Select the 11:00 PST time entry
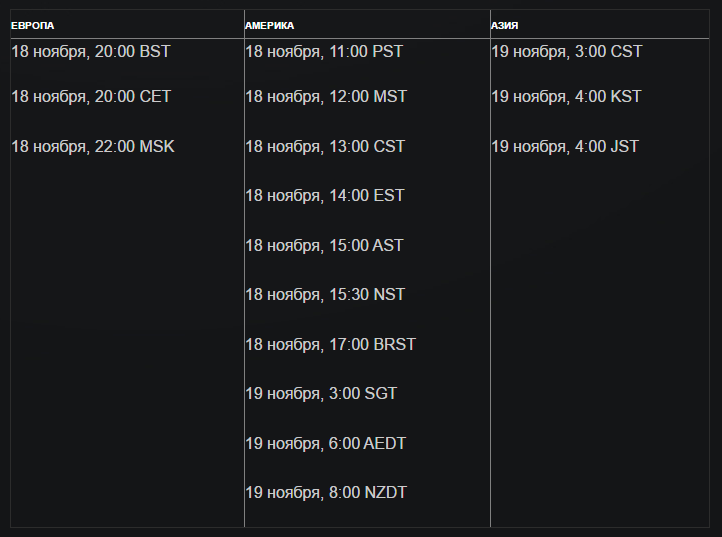This screenshot has width=722, height=537. 324,52
